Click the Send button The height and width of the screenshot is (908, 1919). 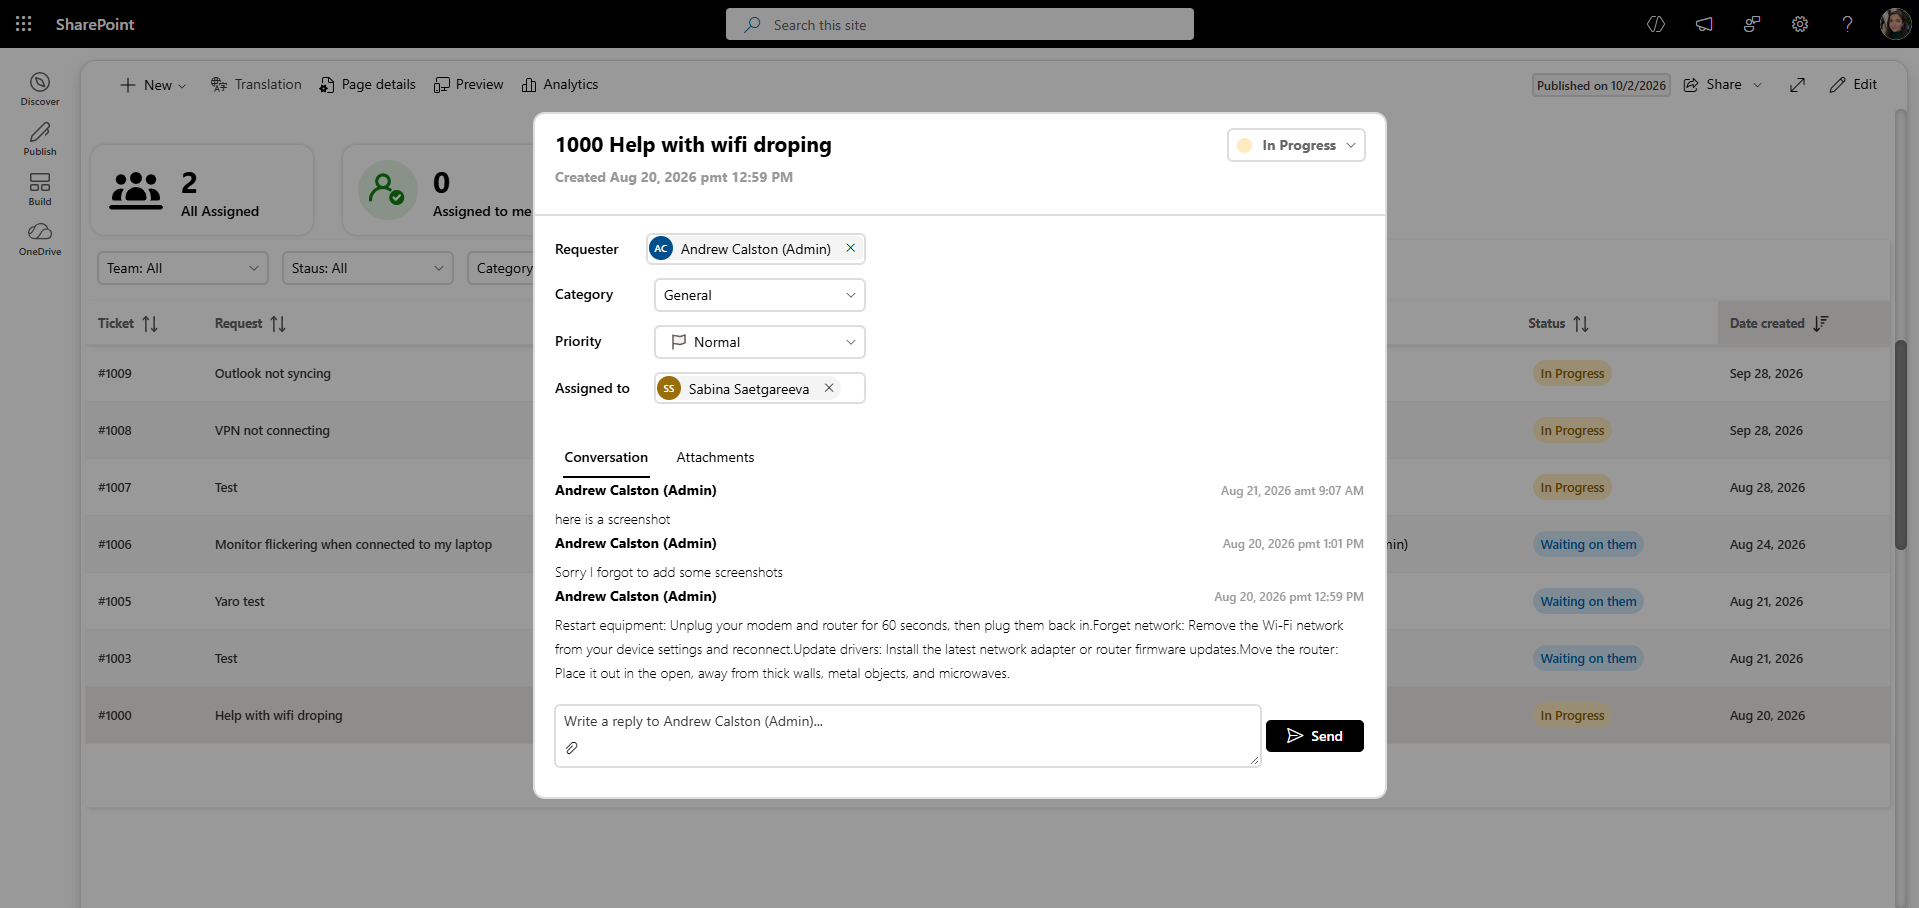pyautogui.click(x=1314, y=736)
